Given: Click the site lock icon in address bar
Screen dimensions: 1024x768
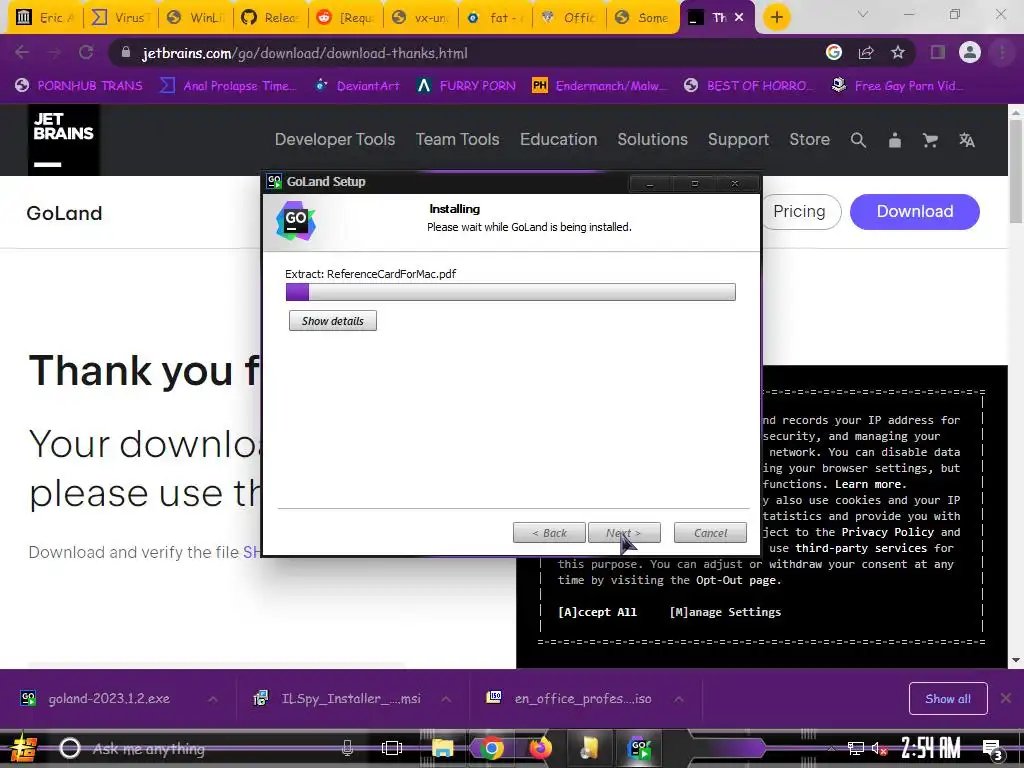Looking at the screenshot, I should 126,53.
